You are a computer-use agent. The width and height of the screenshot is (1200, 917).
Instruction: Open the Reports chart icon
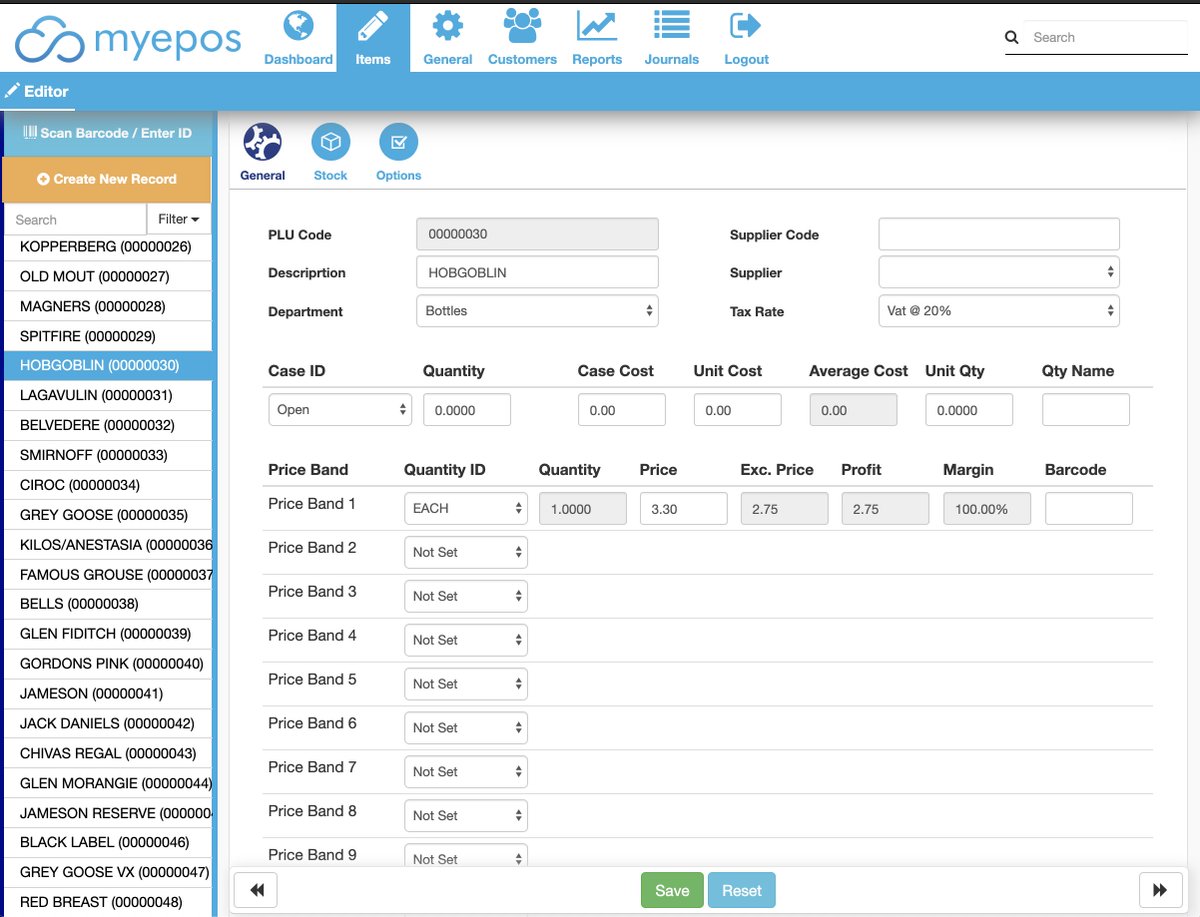click(x=597, y=25)
